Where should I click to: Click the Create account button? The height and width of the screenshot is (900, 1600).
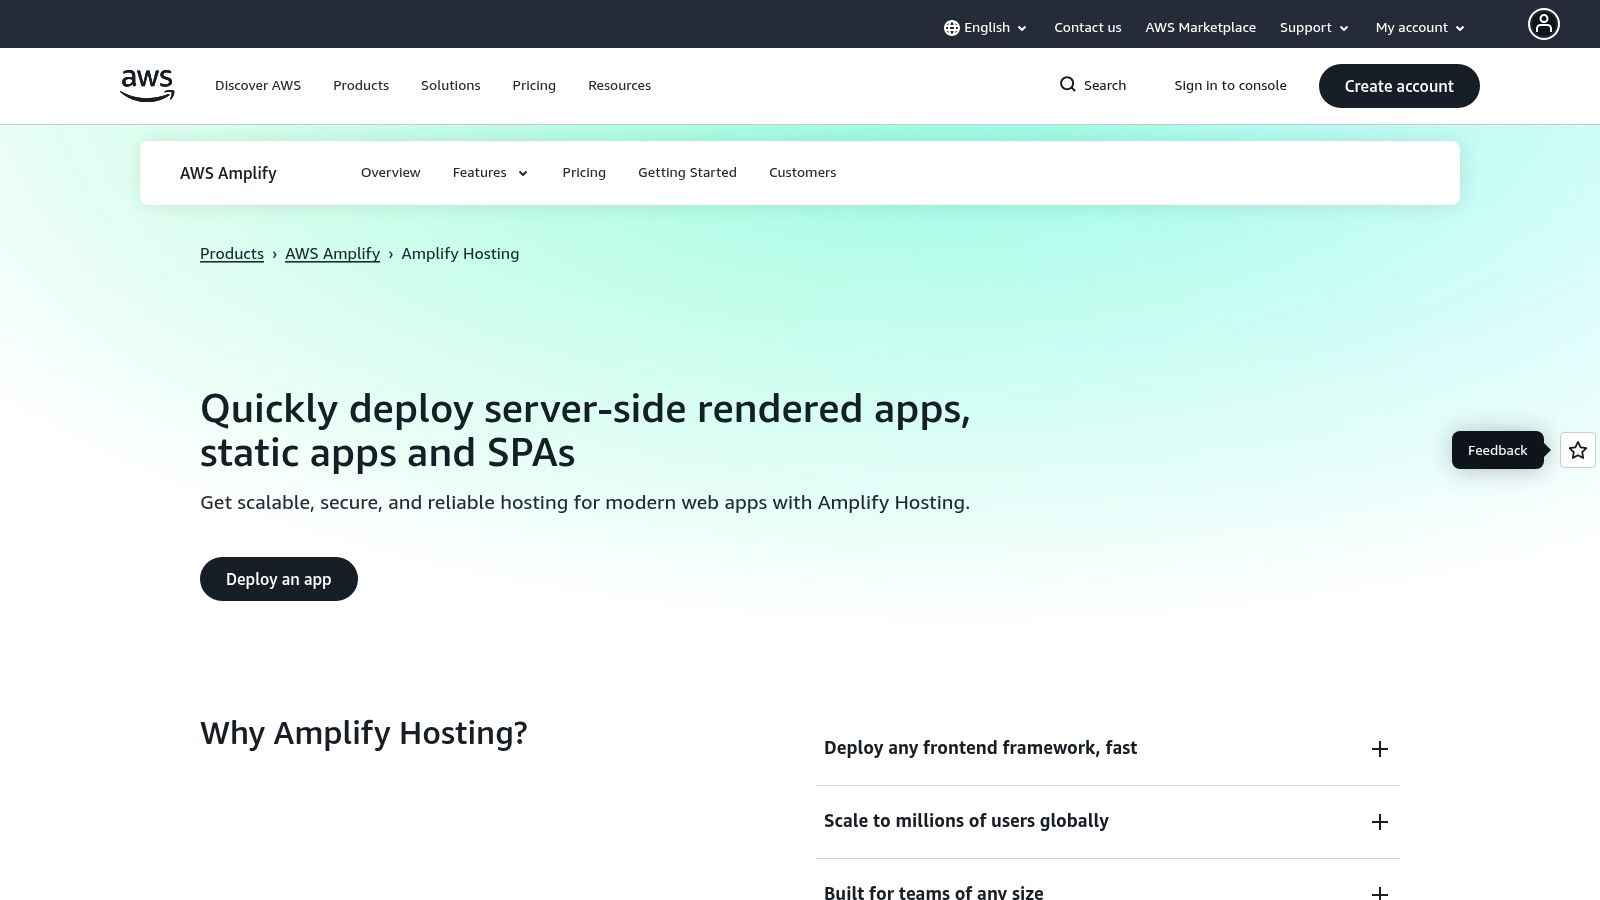(x=1399, y=86)
